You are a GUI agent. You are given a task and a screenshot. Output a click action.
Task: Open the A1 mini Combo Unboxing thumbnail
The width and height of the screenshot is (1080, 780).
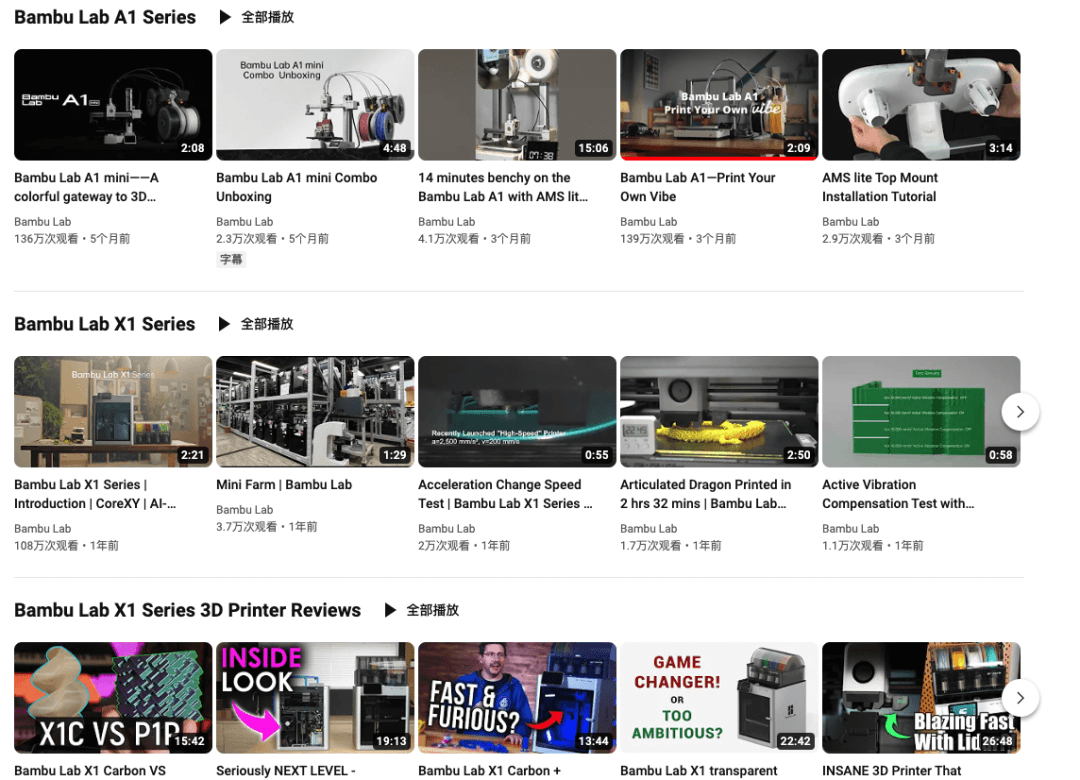pyautogui.click(x=315, y=105)
